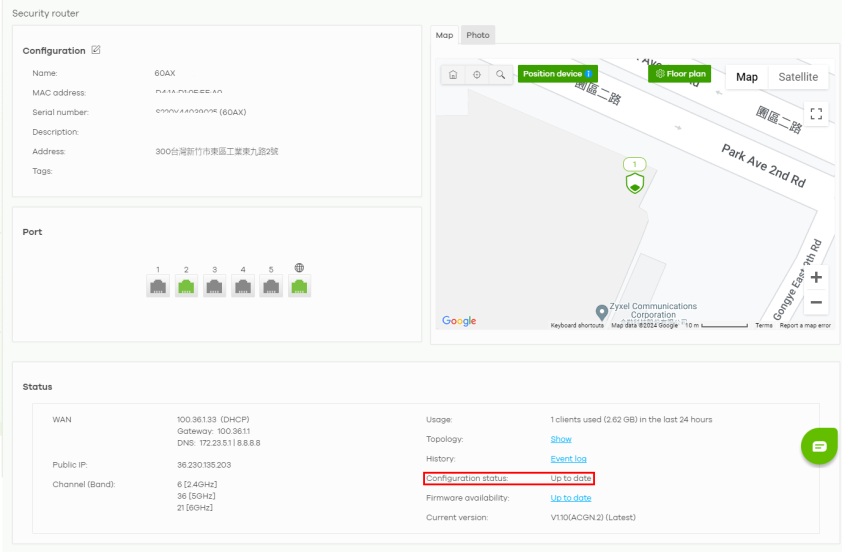
Task: Zoom in on the map
Action: (816, 277)
